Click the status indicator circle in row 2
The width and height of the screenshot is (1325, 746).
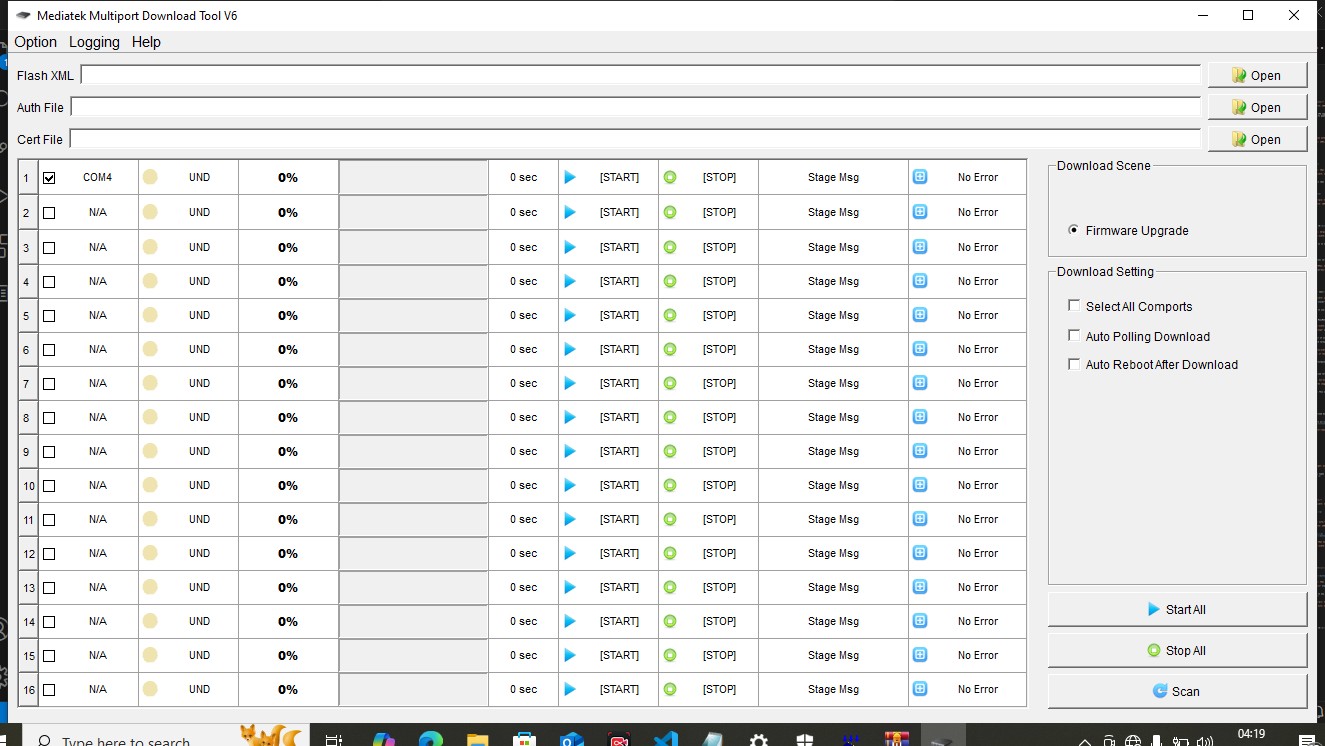[150, 212]
